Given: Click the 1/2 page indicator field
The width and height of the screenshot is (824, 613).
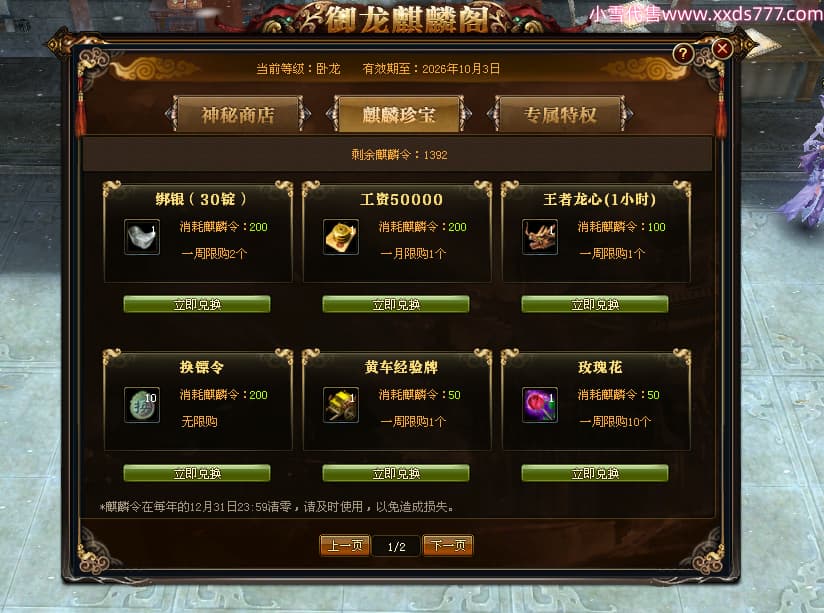Looking at the screenshot, I should 396,546.
